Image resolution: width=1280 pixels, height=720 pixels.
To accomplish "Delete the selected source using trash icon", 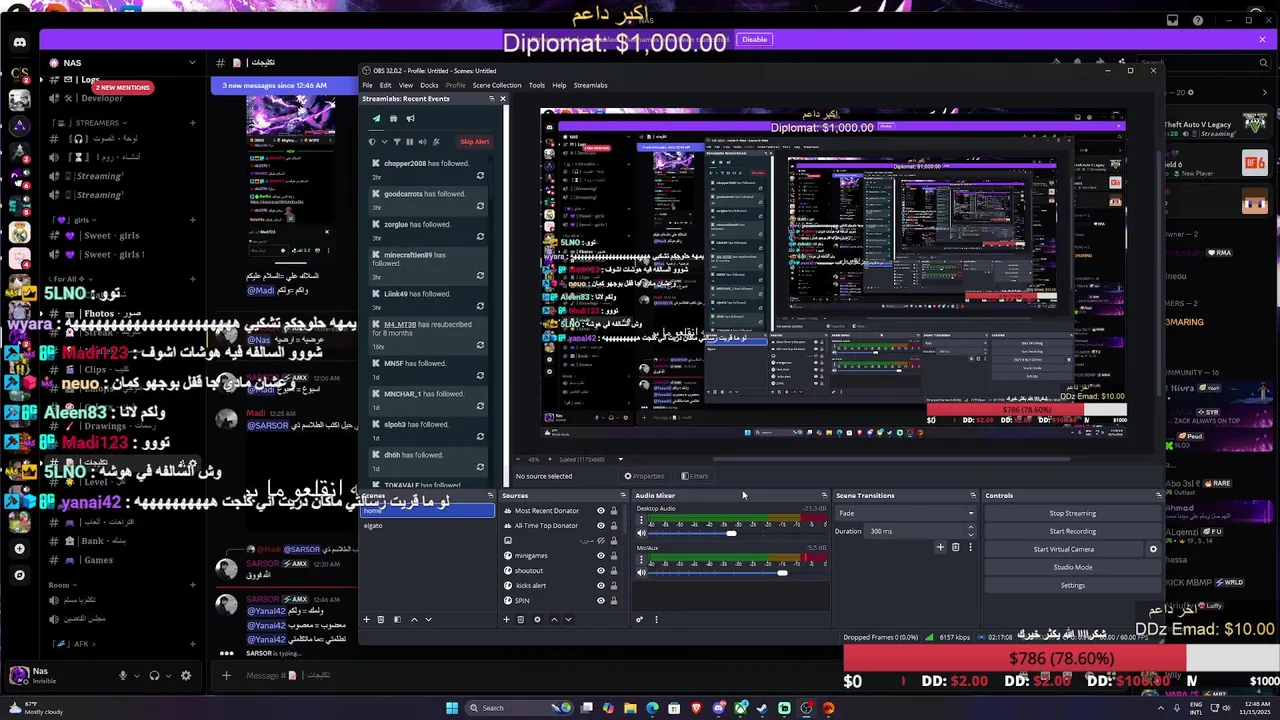I will pos(520,619).
